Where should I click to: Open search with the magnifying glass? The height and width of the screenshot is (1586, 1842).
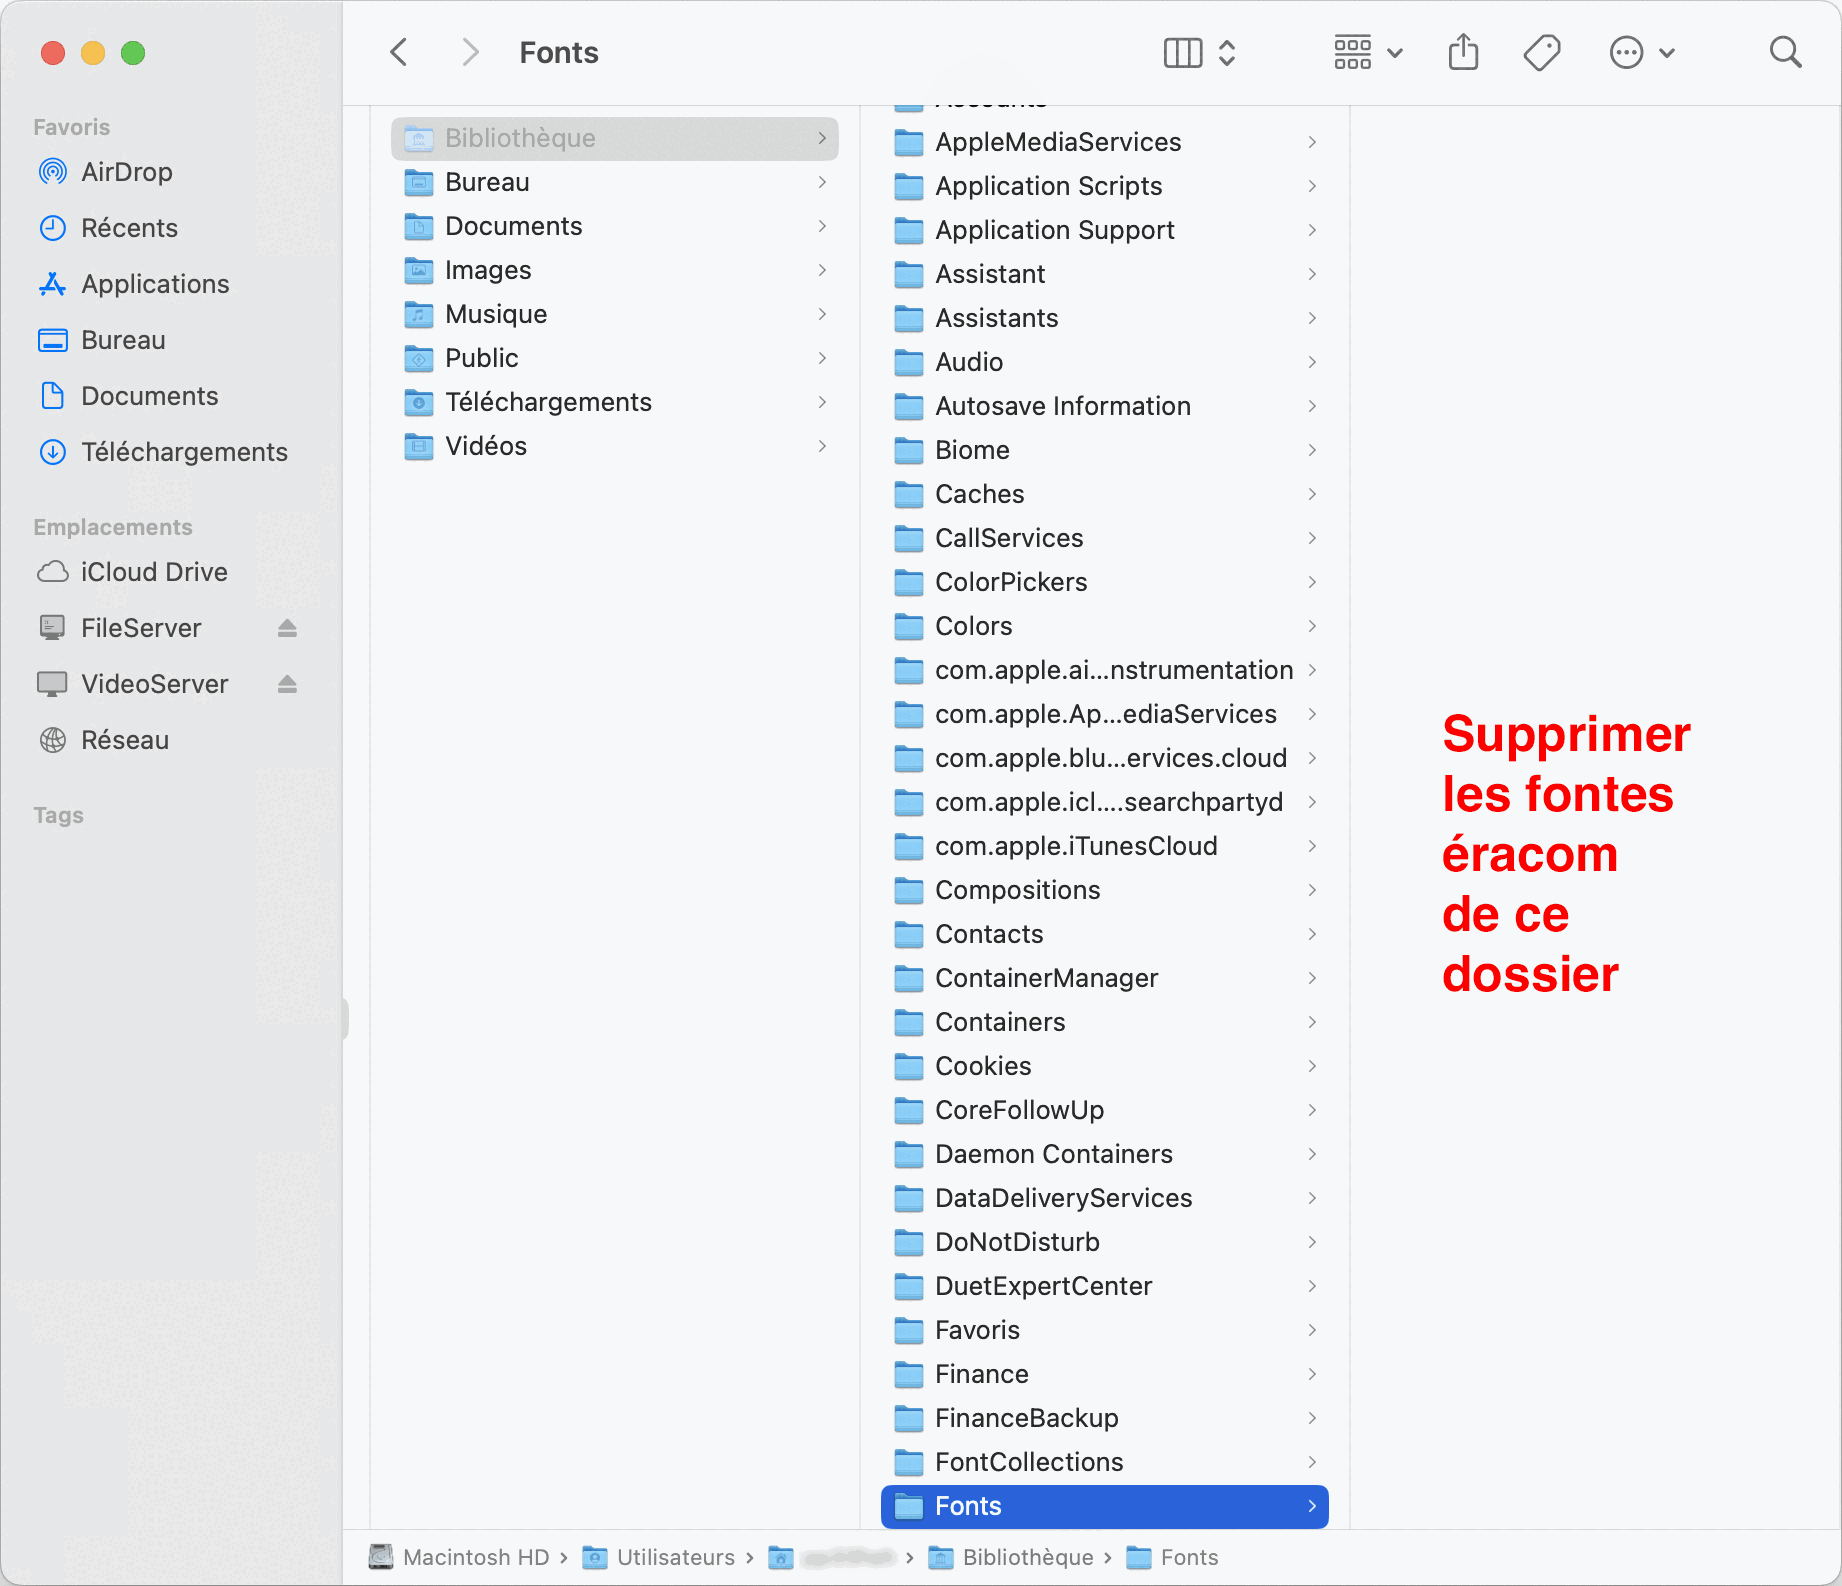(1785, 52)
